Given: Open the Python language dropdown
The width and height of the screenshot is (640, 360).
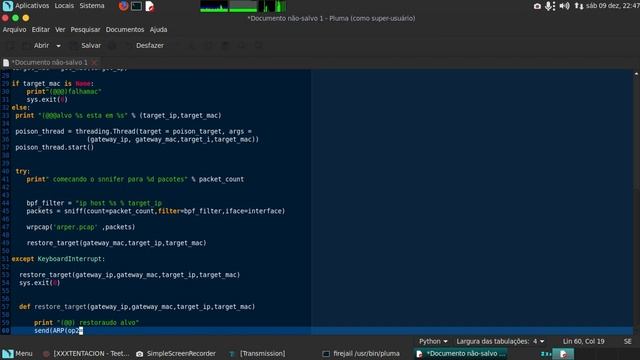Looking at the screenshot, I should pos(433,341).
